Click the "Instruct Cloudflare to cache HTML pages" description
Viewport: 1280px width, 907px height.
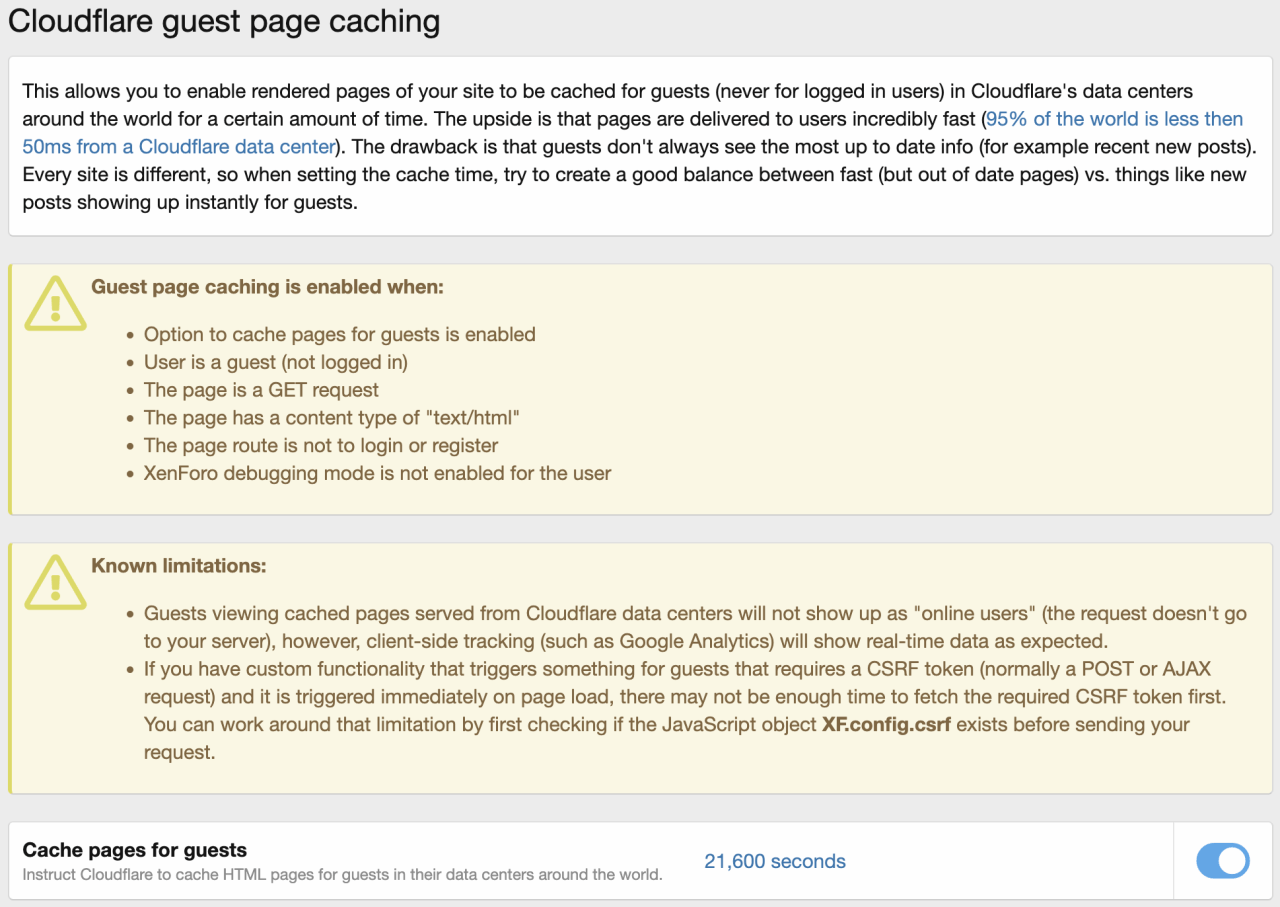[342, 875]
